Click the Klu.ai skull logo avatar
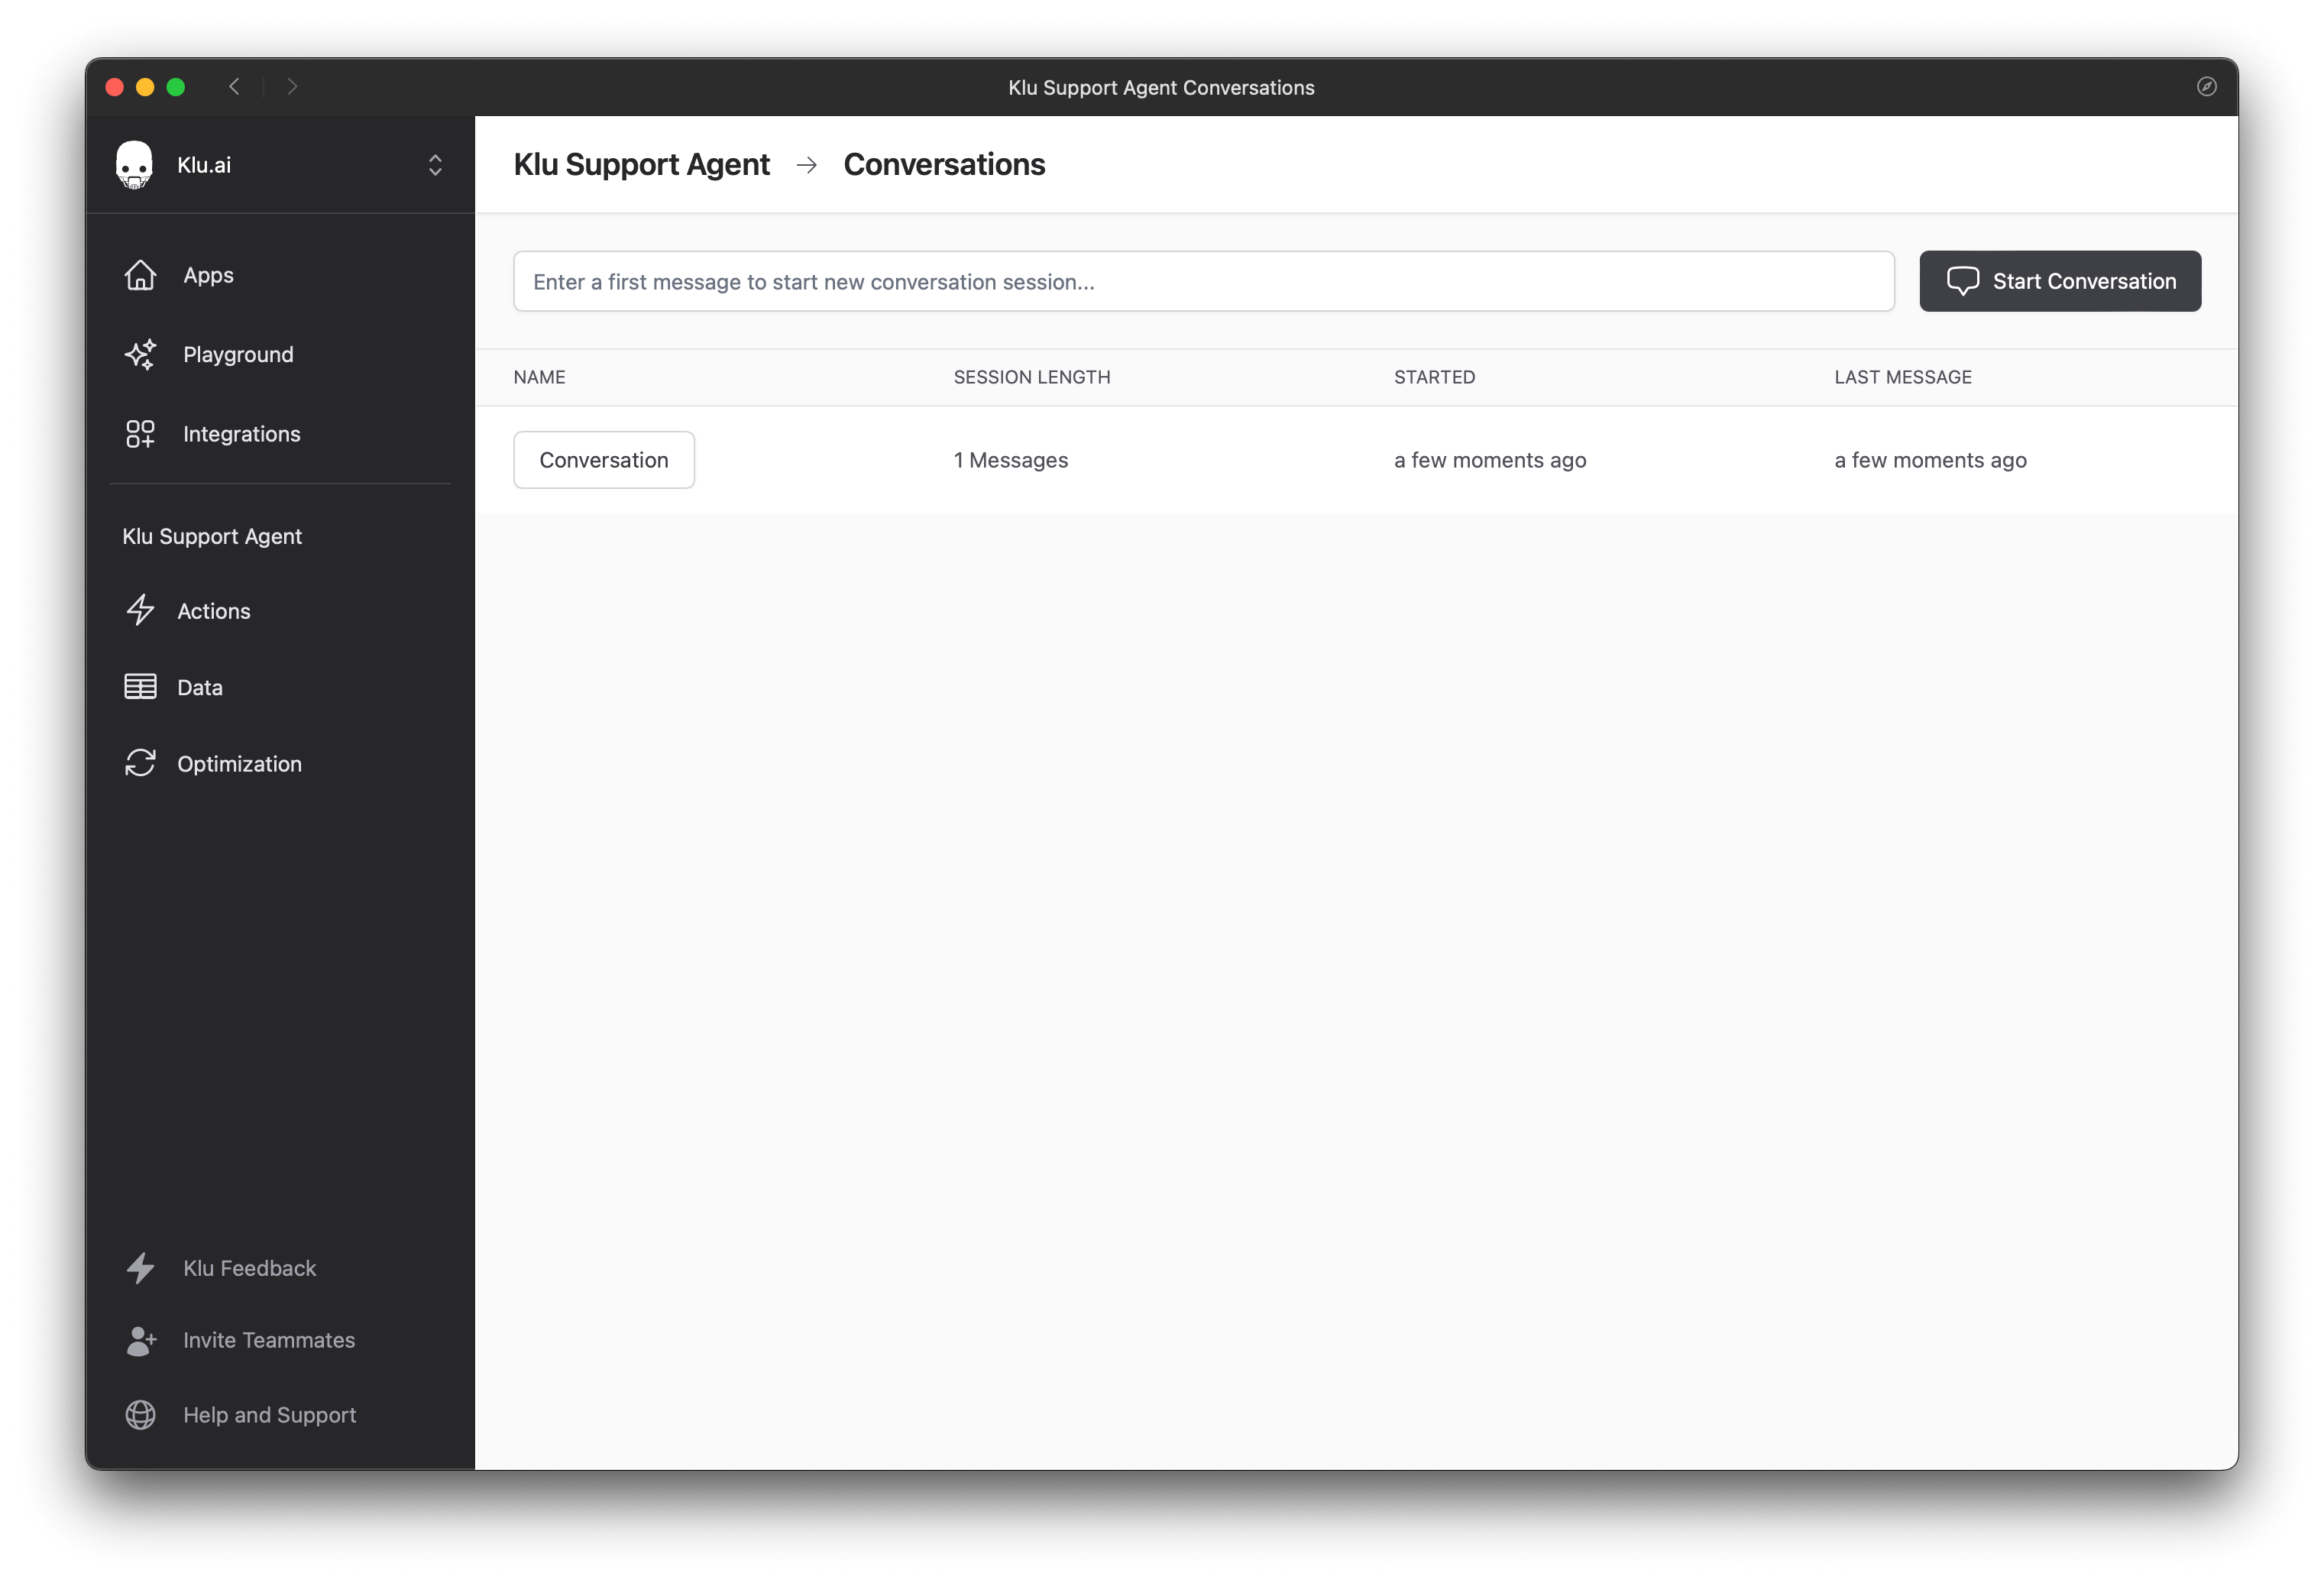This screenshot has height=1583, width=2324. (x=134, y=165)
